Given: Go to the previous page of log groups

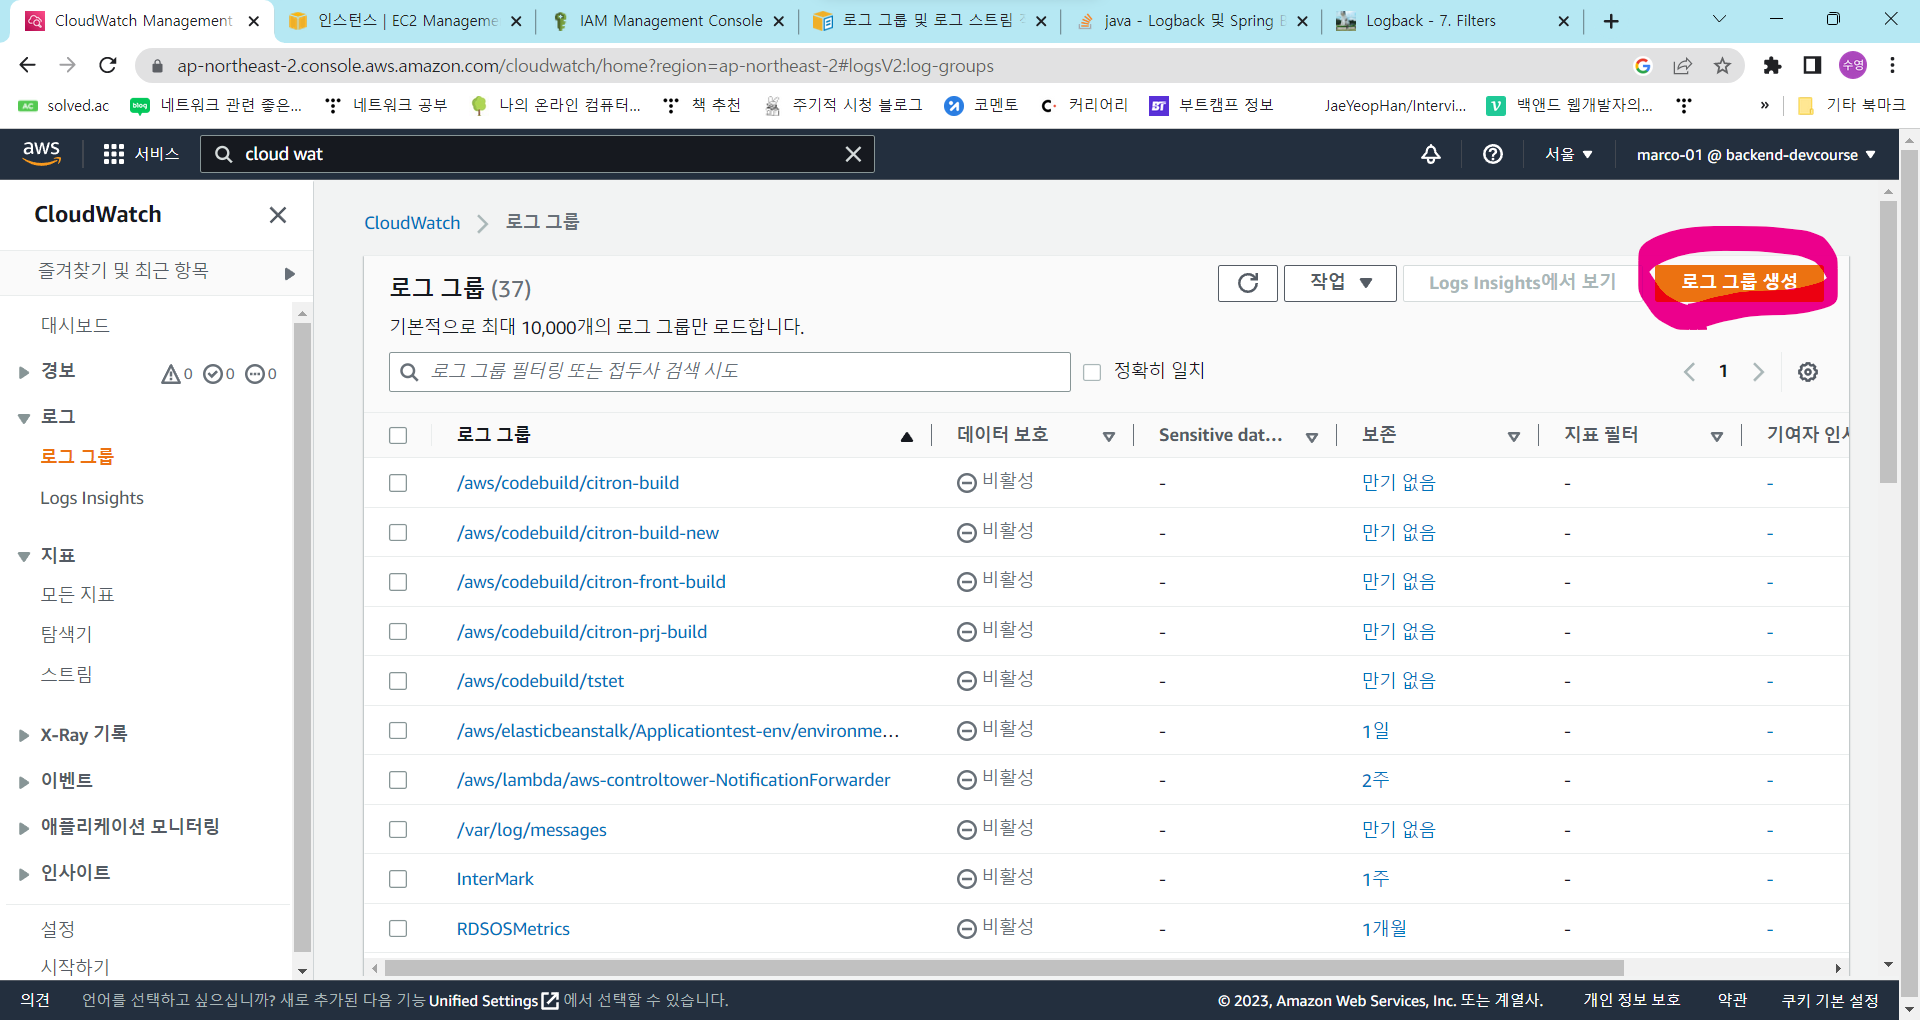Looking at the screenshot, I should [1689, 372].
